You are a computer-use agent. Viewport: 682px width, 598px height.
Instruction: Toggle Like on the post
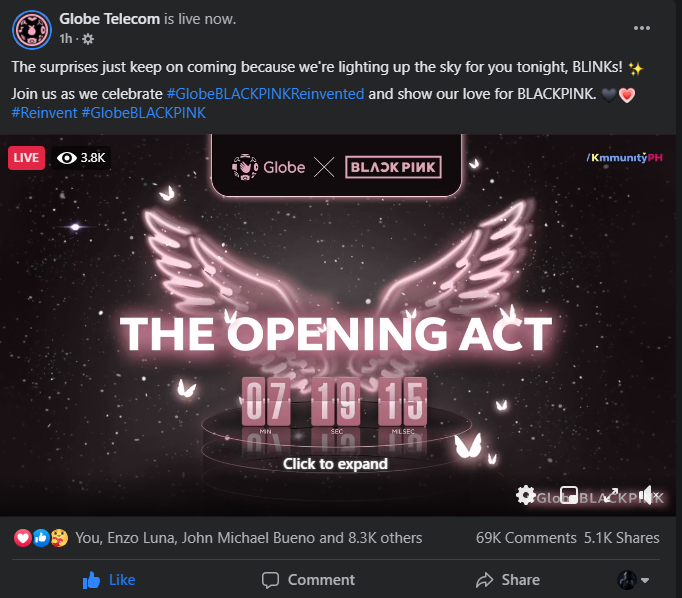click(x=109, y=580)
